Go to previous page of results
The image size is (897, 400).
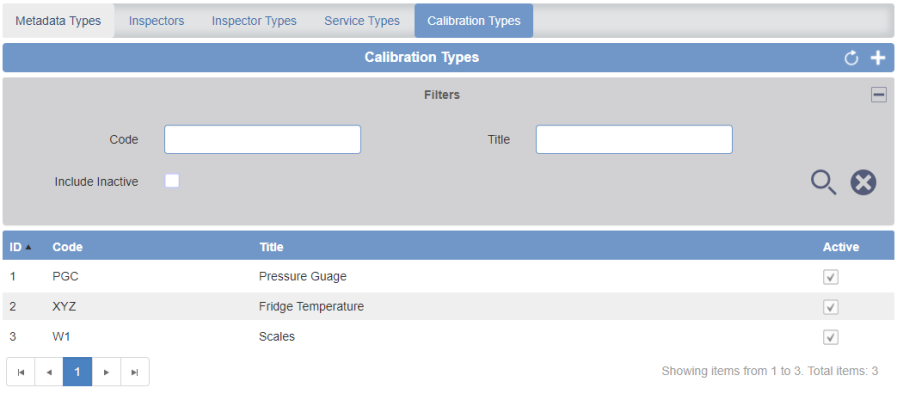[x=49, y=372]
